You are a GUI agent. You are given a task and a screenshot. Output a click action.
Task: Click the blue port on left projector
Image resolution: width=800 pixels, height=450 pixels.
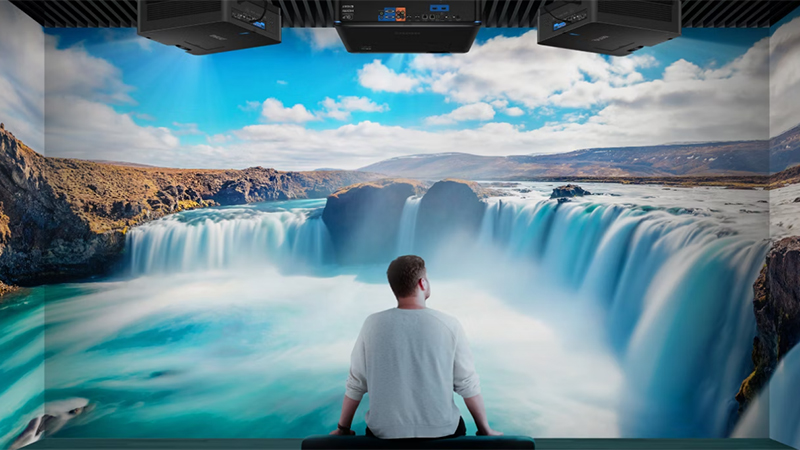259,23
